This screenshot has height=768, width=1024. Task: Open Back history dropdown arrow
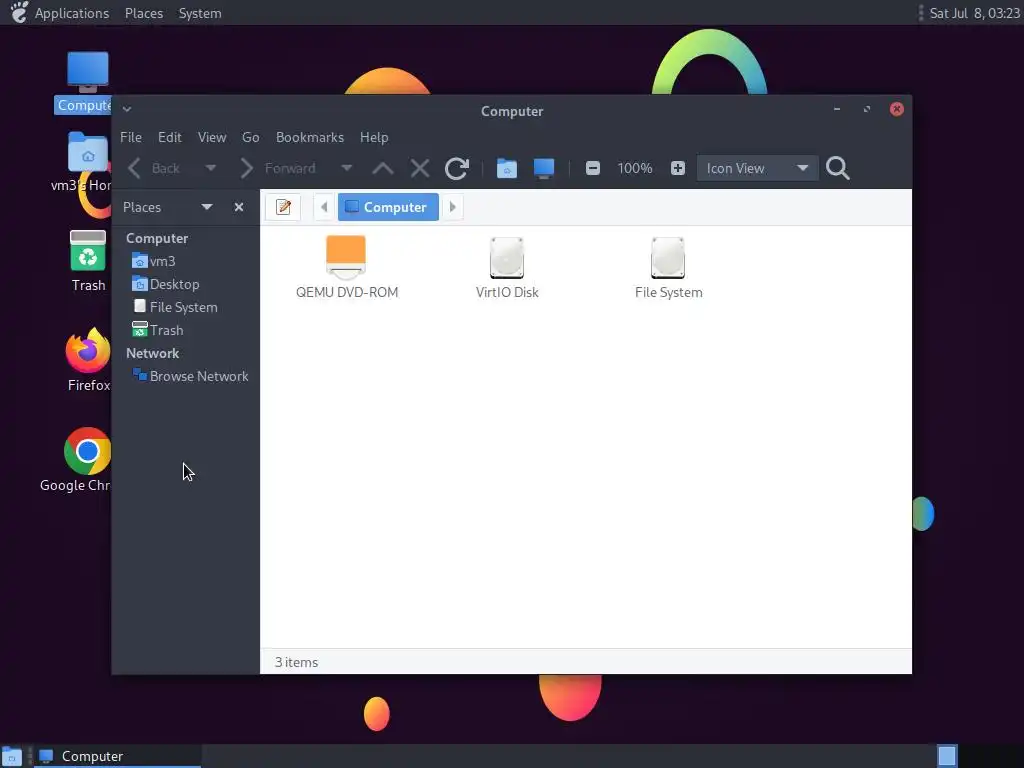tap(210, 168)
